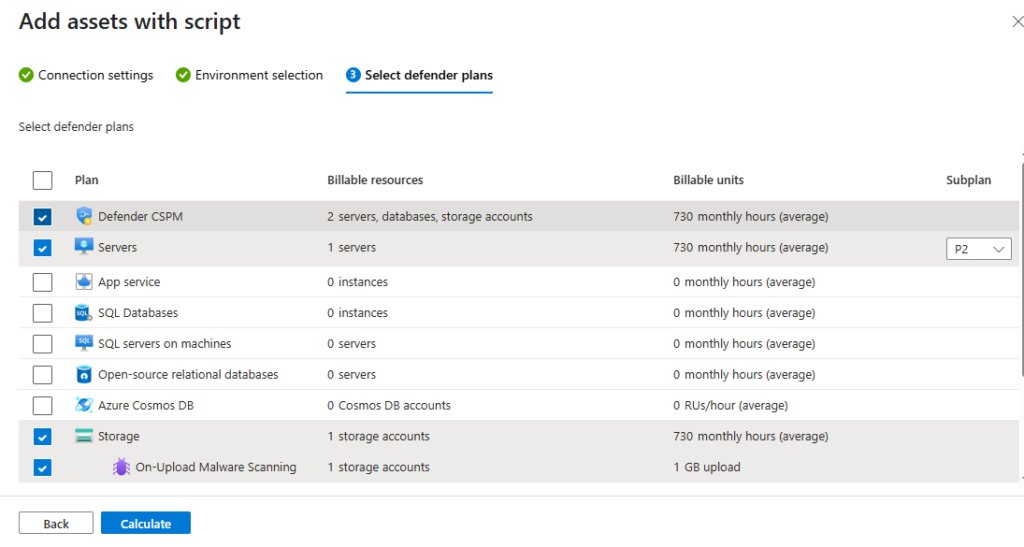Viewport: 1024px width, 547px height.
Task: Click the Billable units column header
Action: tap(708, 180)
